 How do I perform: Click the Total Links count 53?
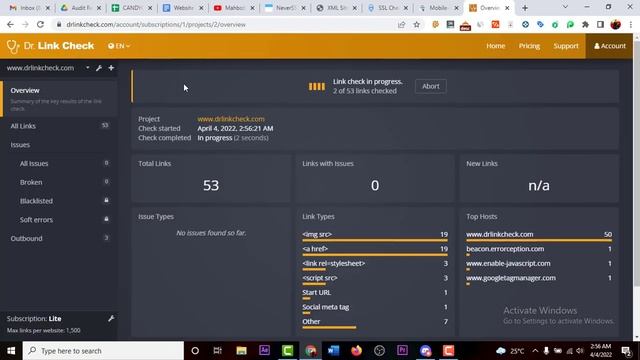click(x=211, y=185)
